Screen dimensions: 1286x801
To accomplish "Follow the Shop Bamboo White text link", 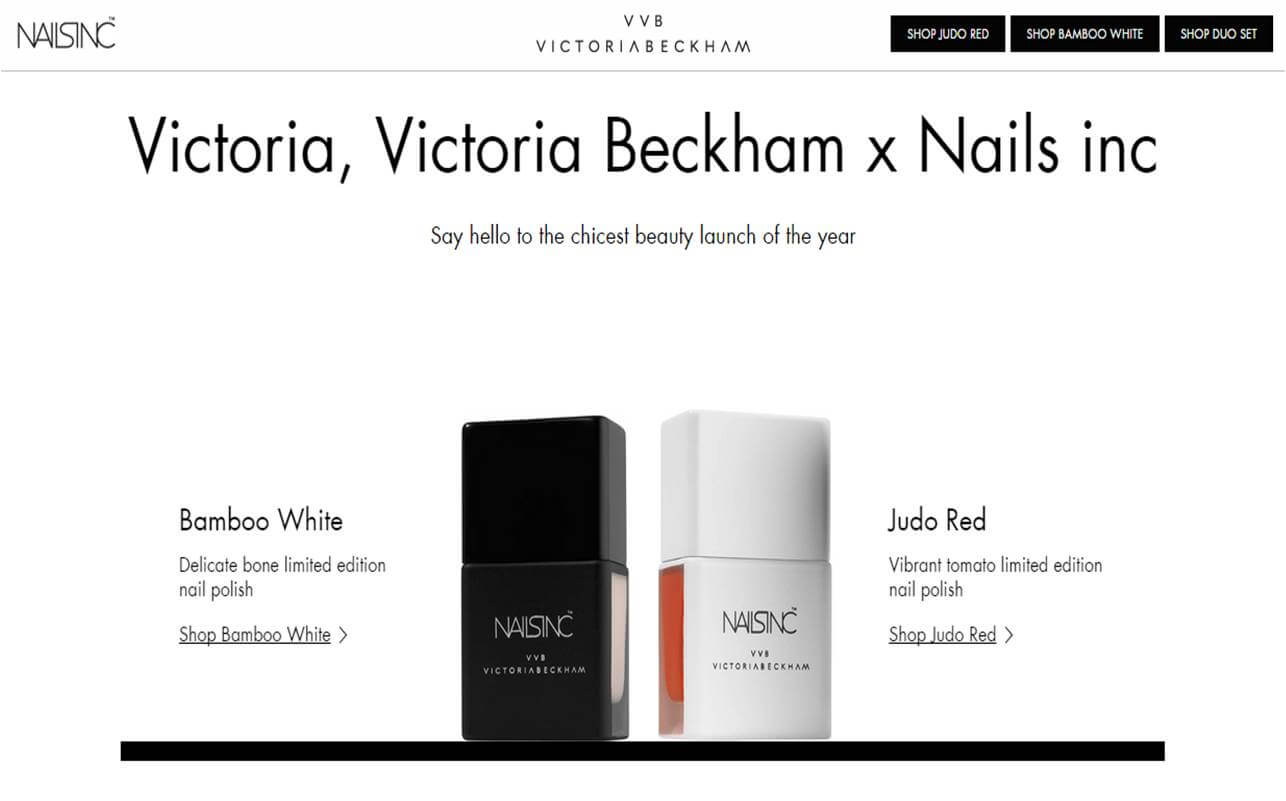I will click(254, 634).
